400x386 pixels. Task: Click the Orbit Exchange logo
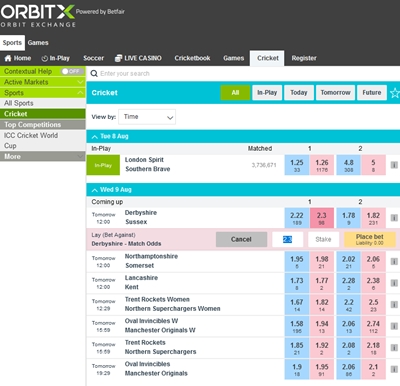tap(38, 15)
